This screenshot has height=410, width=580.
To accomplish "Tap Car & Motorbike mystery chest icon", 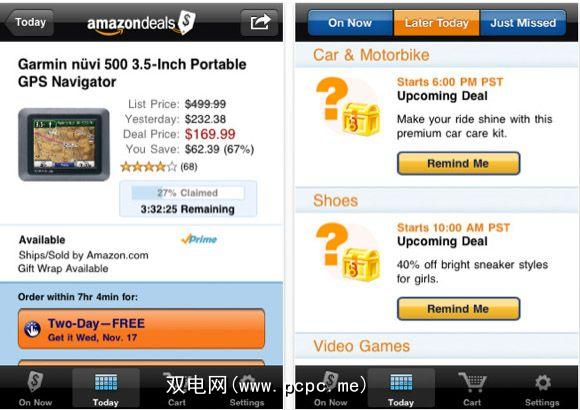I will (x=348, y=107).
